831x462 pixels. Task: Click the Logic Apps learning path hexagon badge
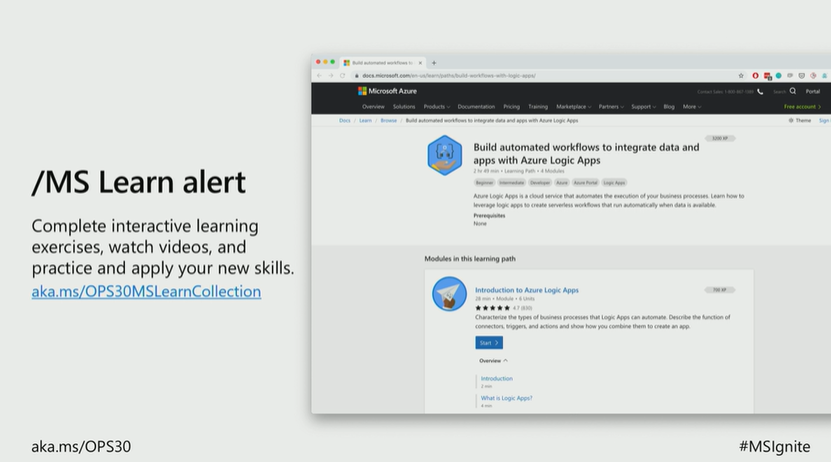pos(445,155)
